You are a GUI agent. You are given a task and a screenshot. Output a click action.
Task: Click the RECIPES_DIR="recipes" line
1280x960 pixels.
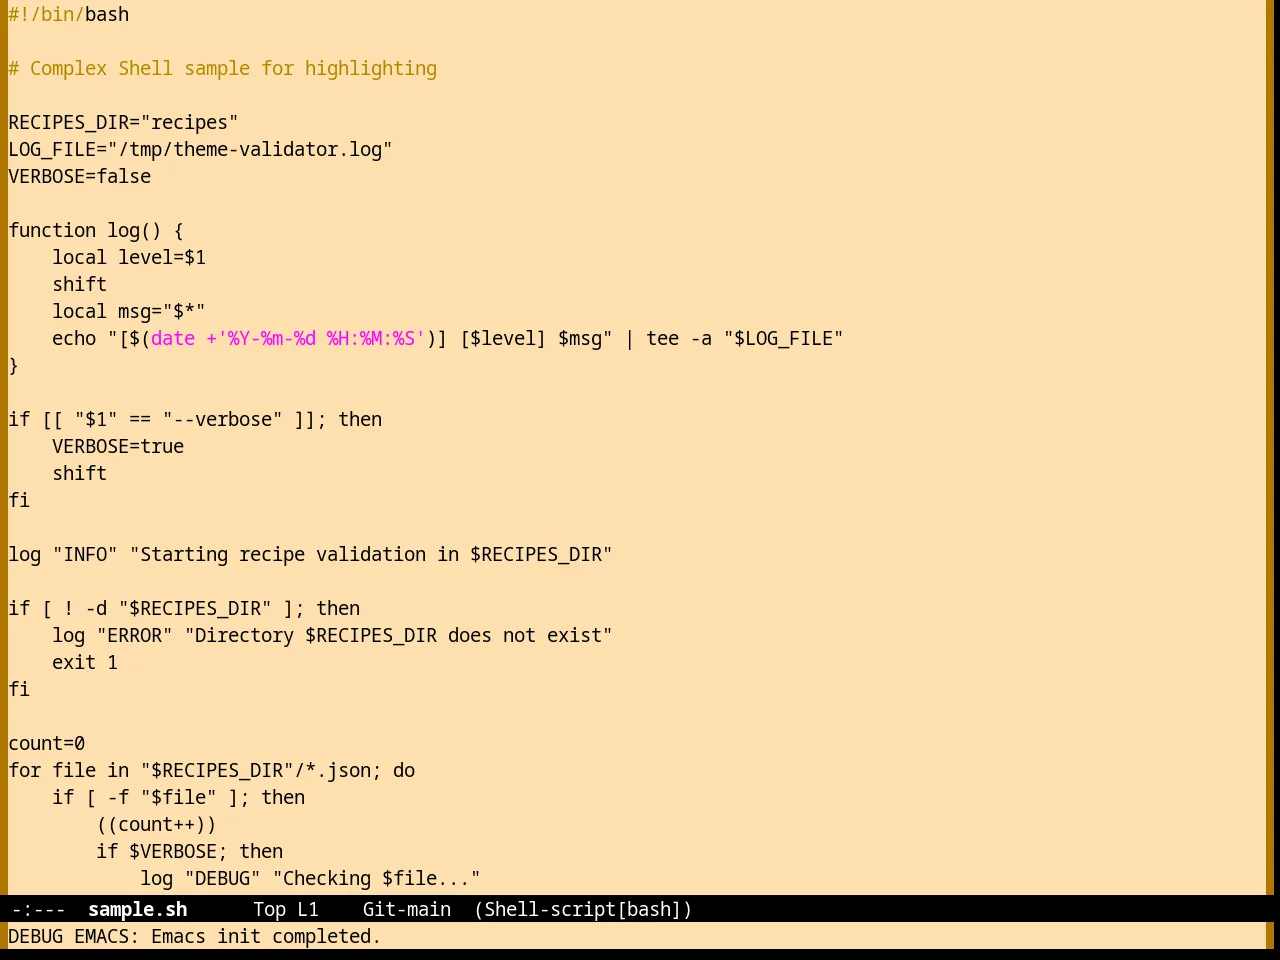[x=123, y=122]
